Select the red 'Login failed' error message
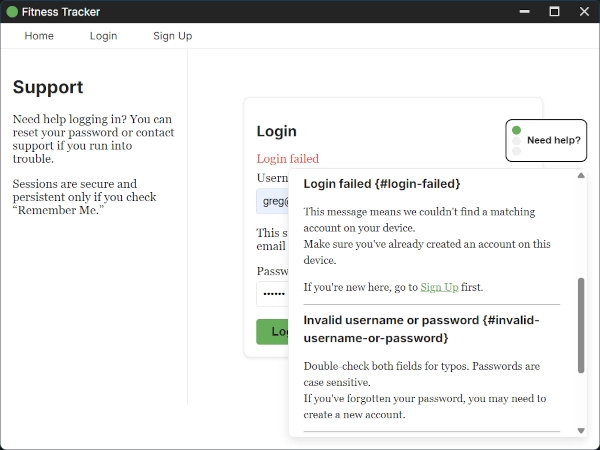The width and height of the screenshot is (600, 450). (x=288, y=158)
